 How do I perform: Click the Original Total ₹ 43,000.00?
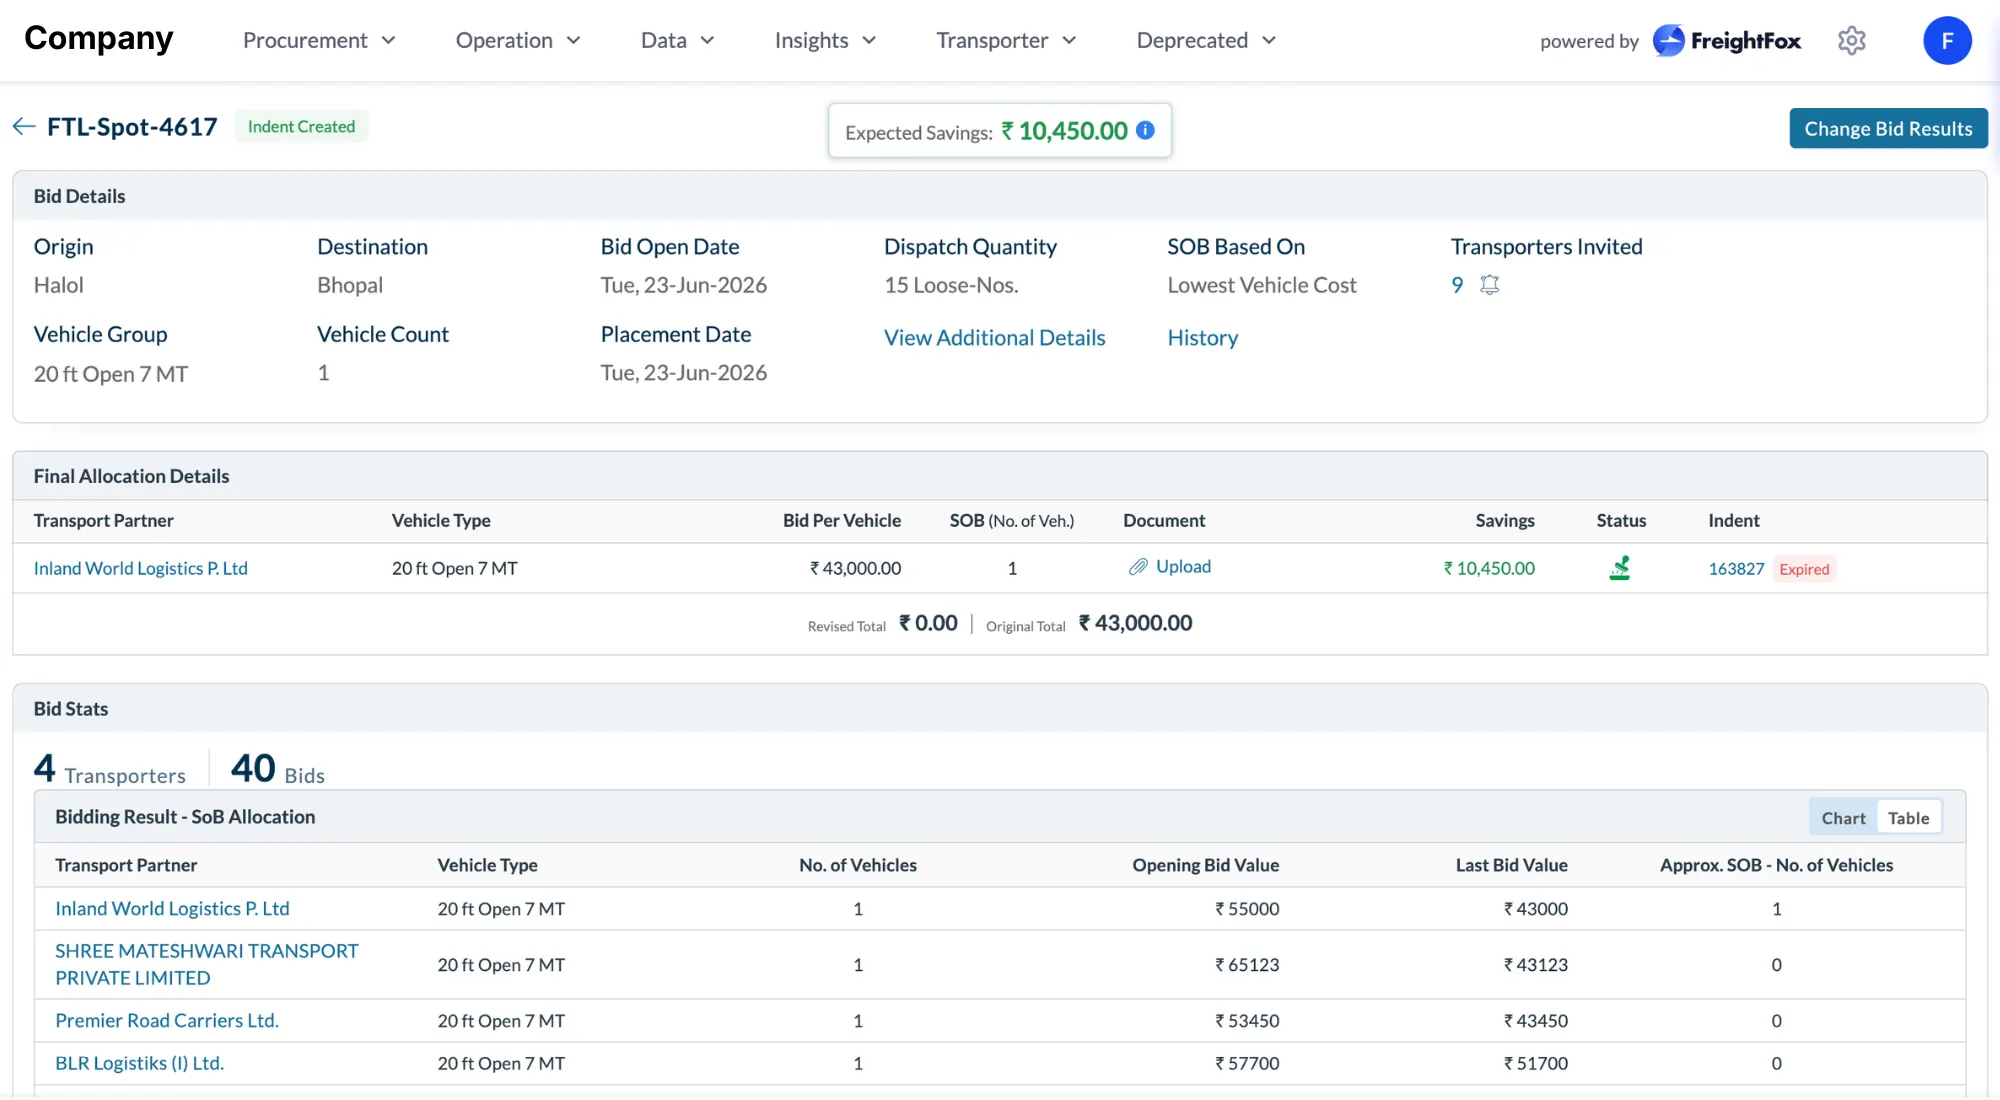pyautogui.click(x=1135, y=623)
